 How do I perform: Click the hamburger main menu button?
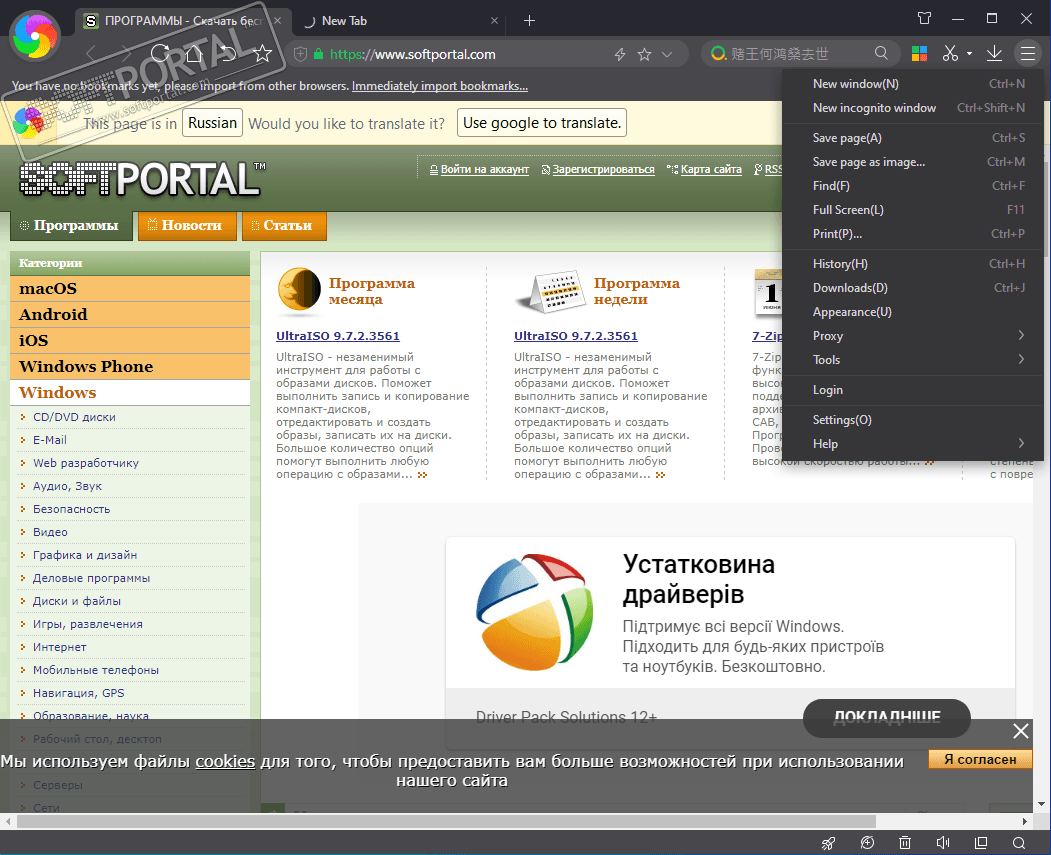tap(1028, 54)
